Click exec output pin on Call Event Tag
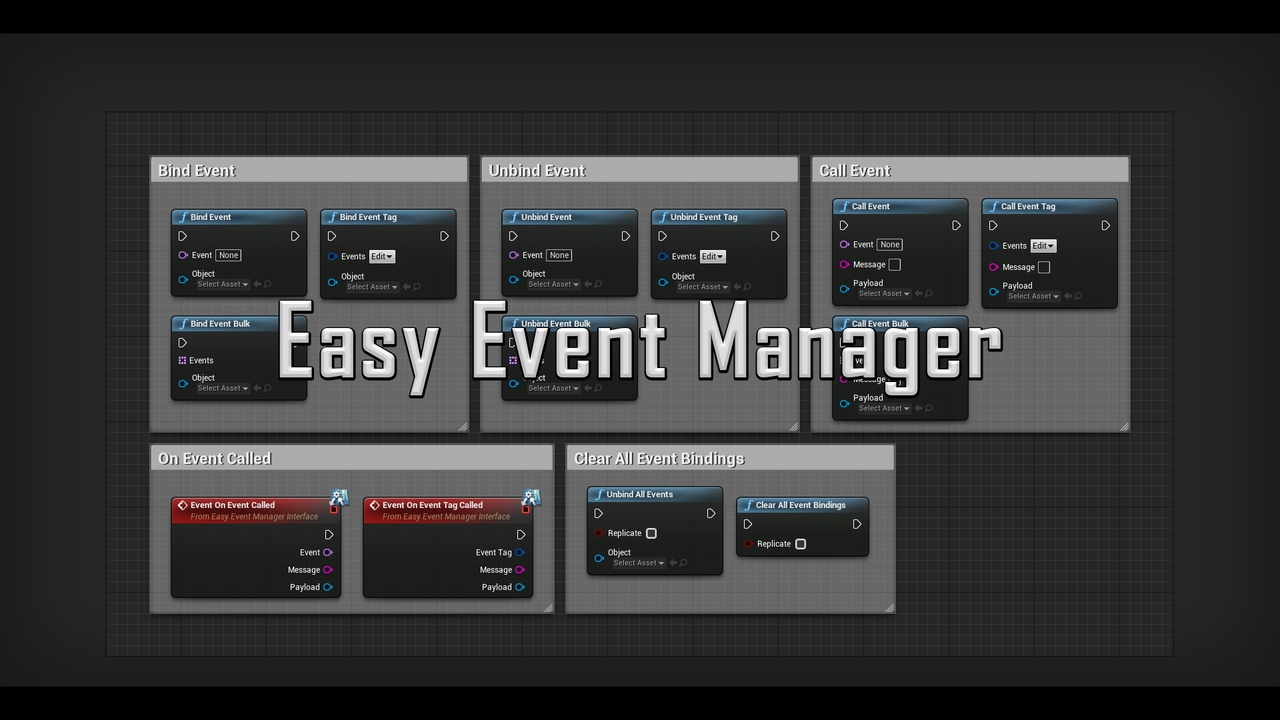 [x=1106, y=225]
